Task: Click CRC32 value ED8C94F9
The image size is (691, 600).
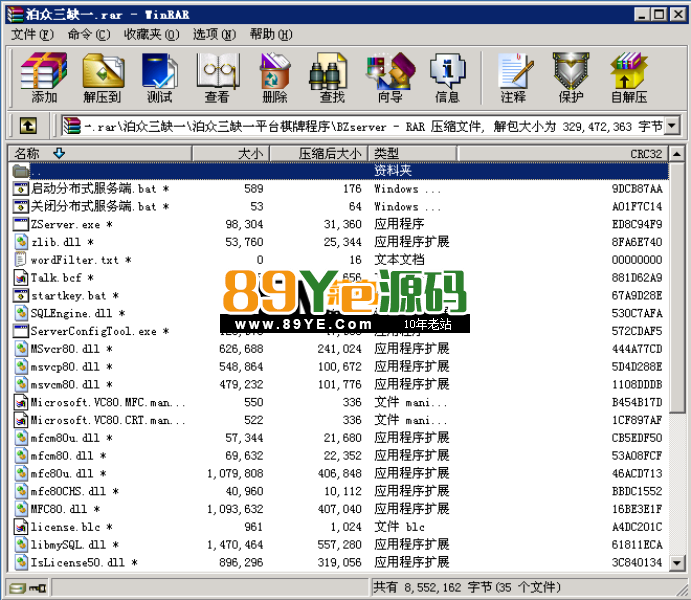Action: (x=637, y=224)
